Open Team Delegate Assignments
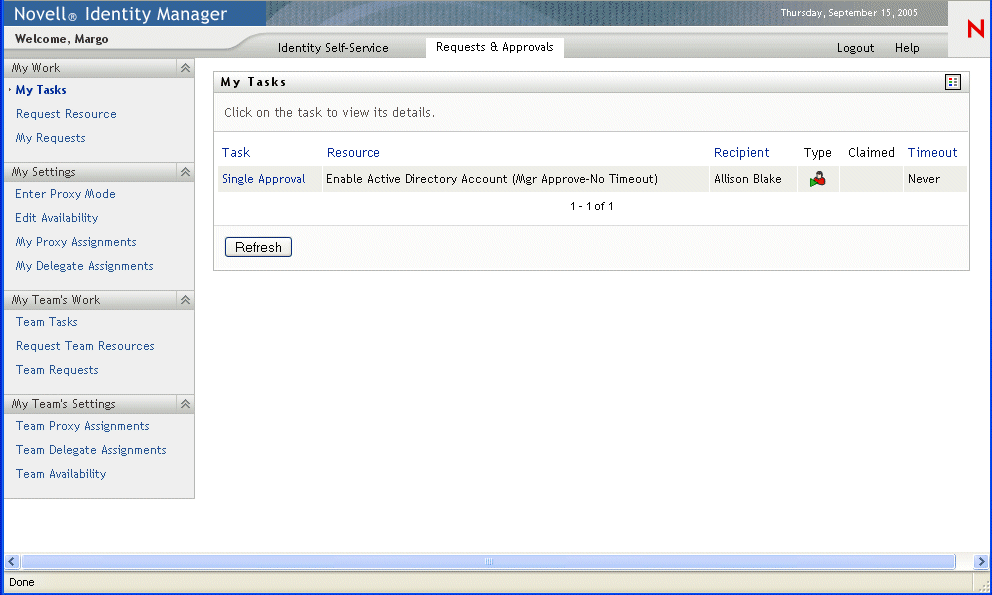The height and width of the screenshot is (595, 992). click(91, 449)
